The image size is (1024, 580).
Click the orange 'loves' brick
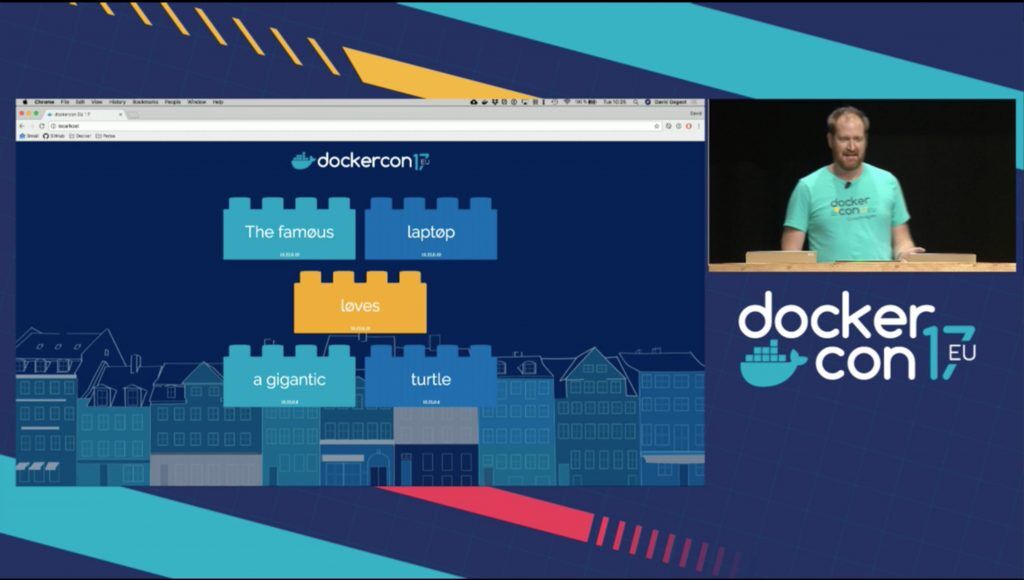coord(360,302)
